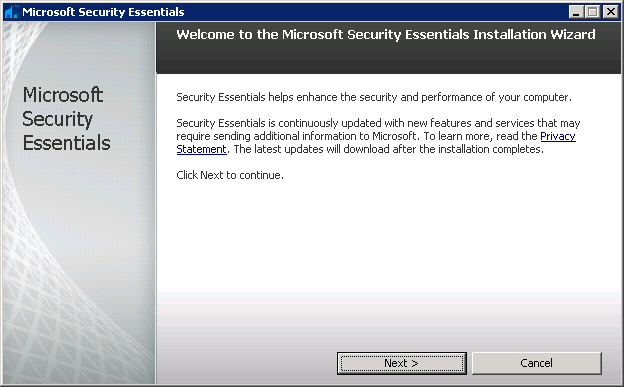The width and height of the screenshot is (624, 387).
Task: Click the dark header banner below the heading
Action: [388, 60]
